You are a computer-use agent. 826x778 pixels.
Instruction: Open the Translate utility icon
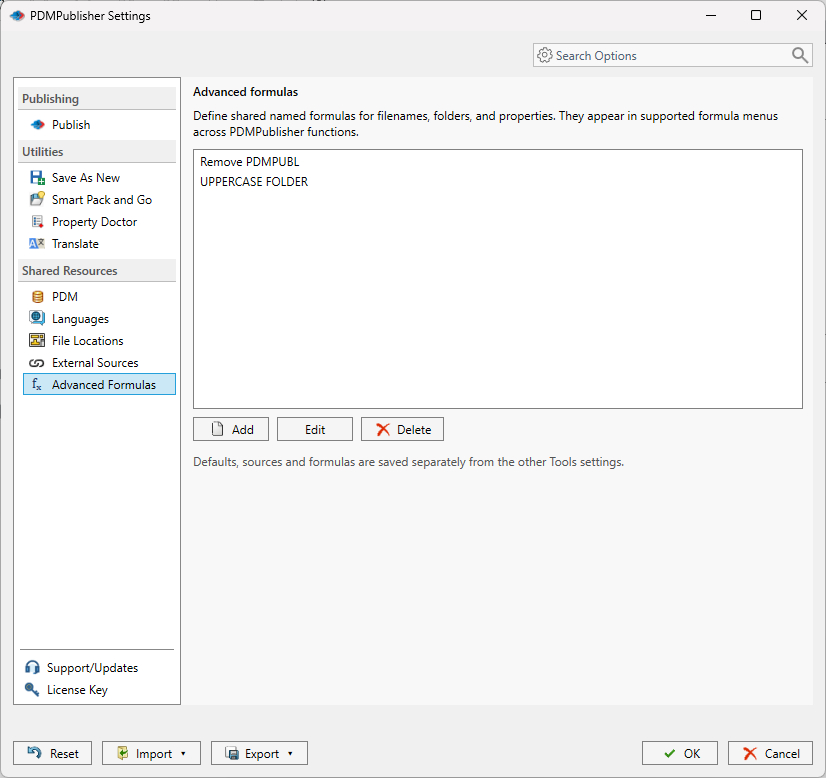(37, 244)
